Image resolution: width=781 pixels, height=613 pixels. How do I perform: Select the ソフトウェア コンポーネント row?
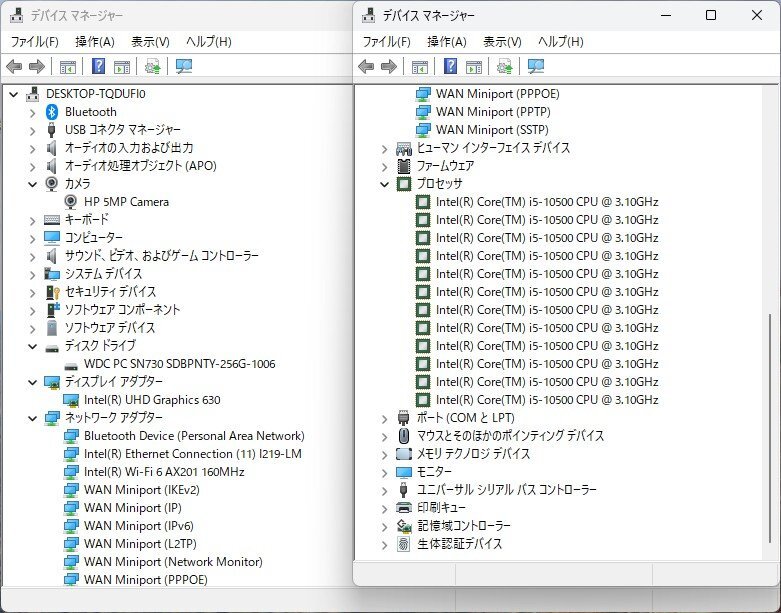123,310
